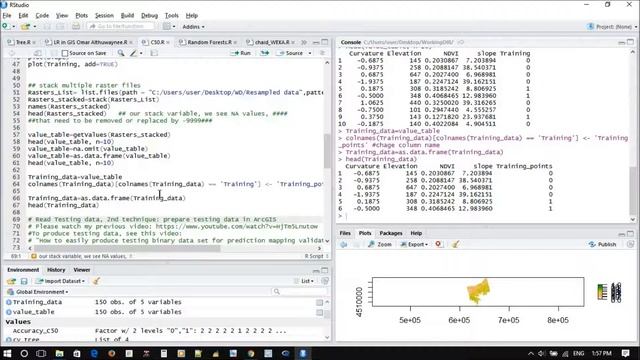Click the Environment search field
640x360 pixels.
pyautogui.click(x=299, y=292)
